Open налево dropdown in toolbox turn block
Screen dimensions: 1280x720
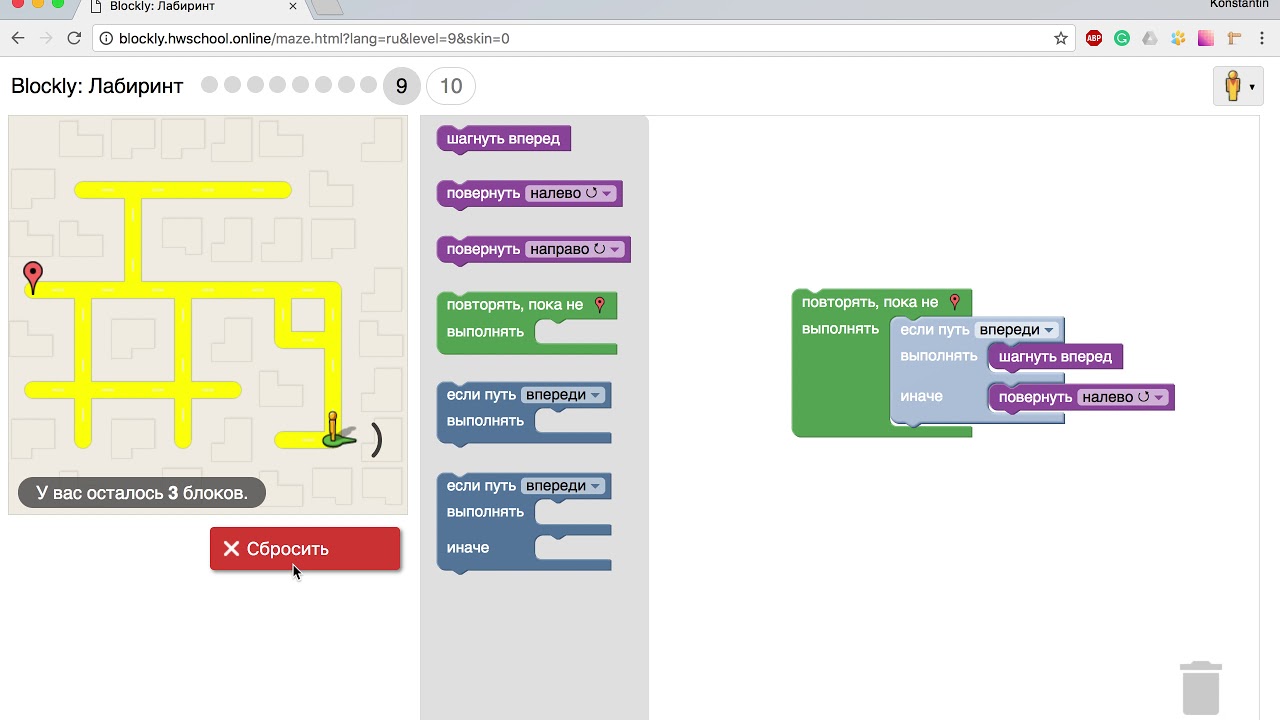(x=570, y=193)
